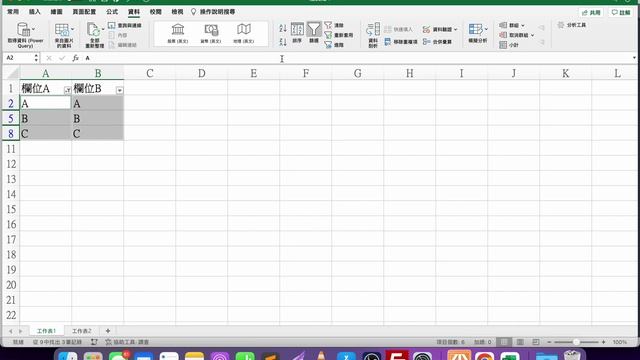Switch to Normal view
The image size is (640, 360).
[504, 342]
